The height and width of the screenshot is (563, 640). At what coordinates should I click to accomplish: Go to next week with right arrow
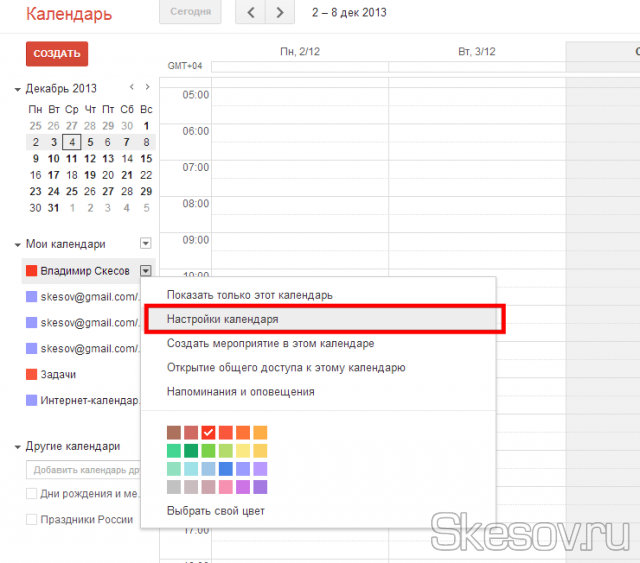pyautogui.click(x=279, y=13)
